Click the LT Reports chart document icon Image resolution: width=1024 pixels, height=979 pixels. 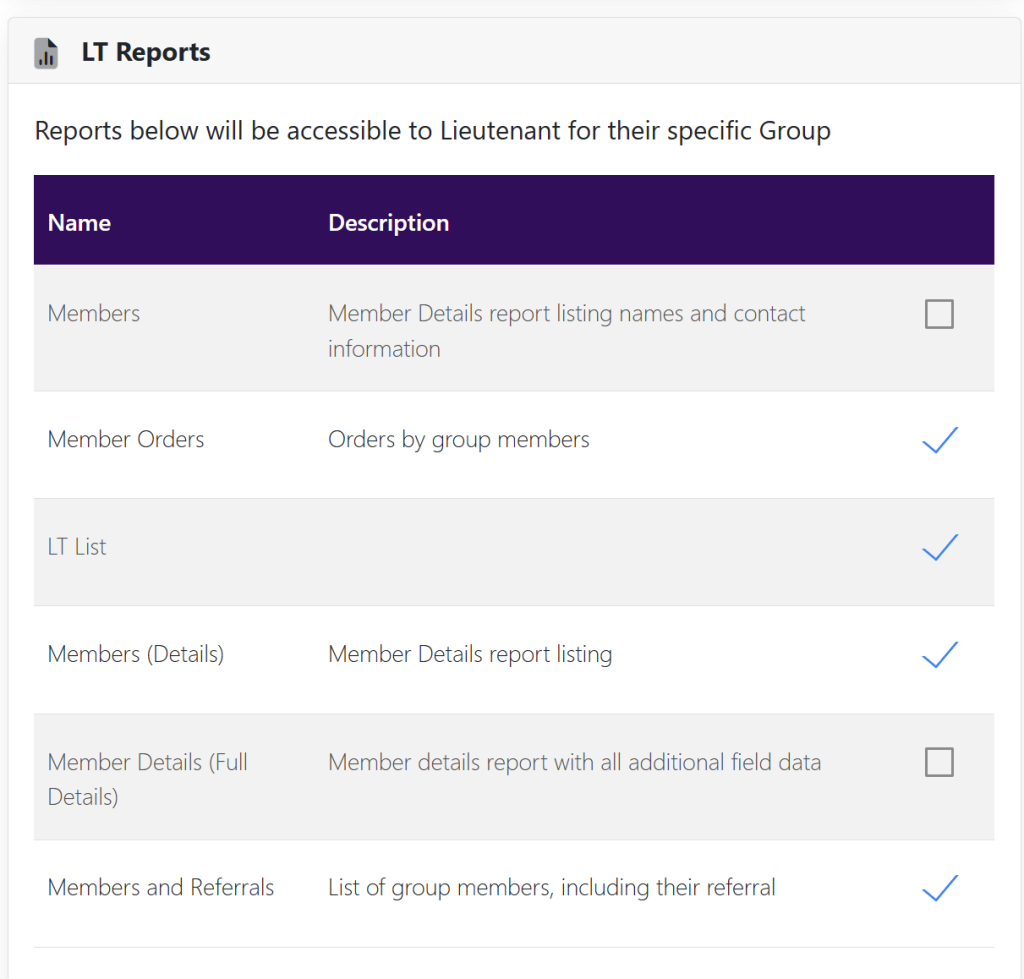point(46,53)
